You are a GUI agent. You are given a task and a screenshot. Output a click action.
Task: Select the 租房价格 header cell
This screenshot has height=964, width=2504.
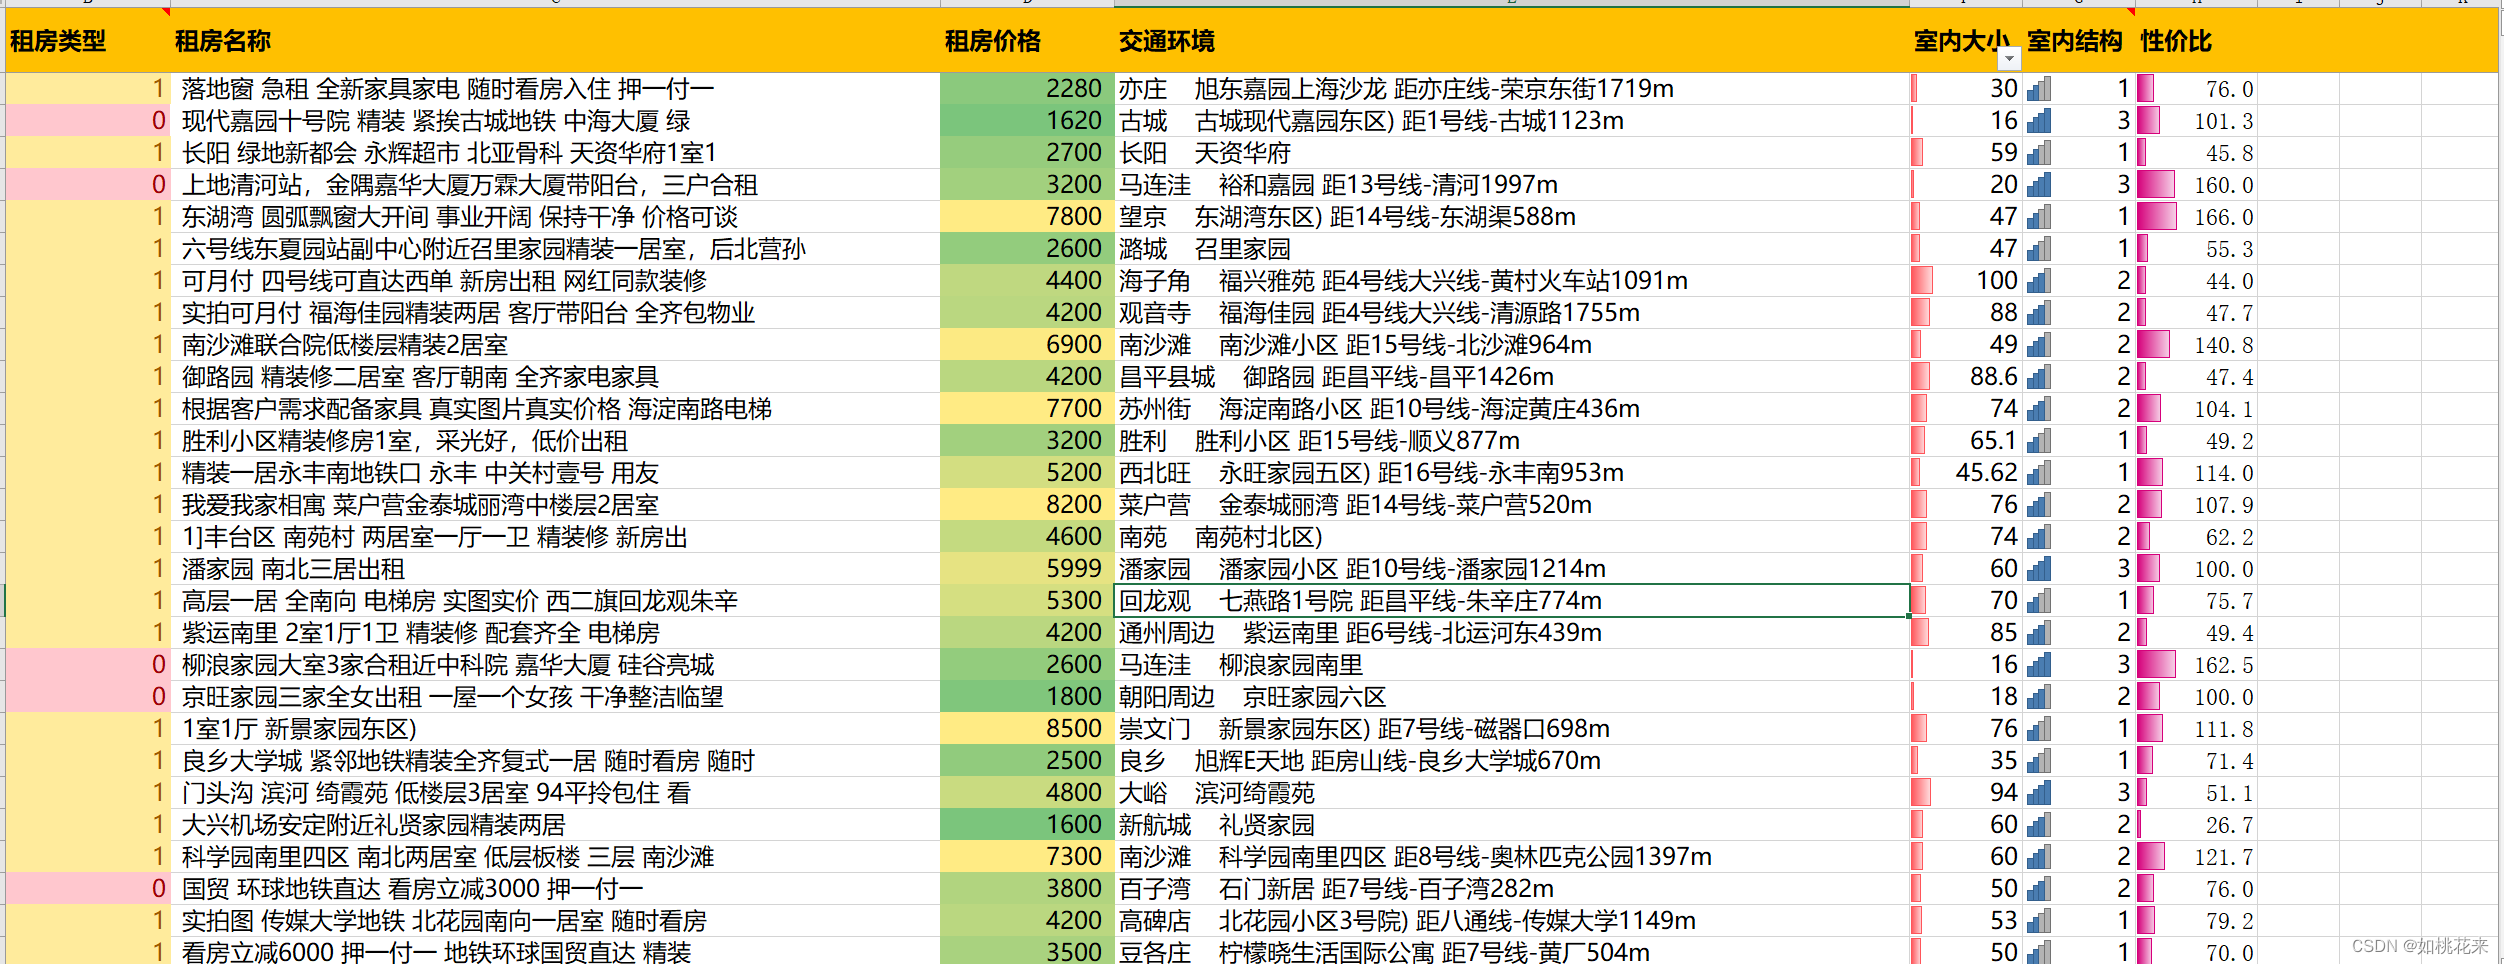(x=1027, y=40)
